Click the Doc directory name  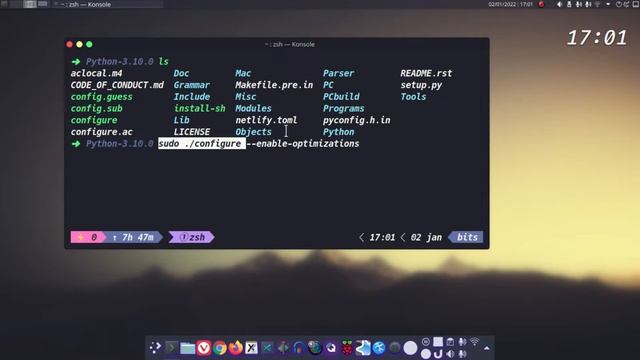181,73
